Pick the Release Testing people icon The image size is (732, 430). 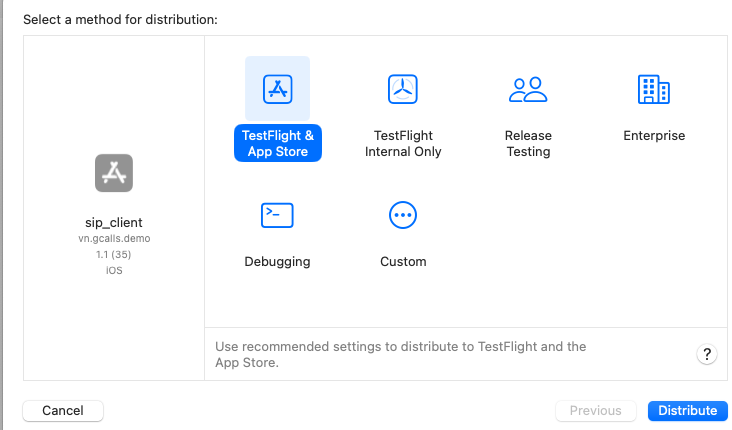pos(528,89)
